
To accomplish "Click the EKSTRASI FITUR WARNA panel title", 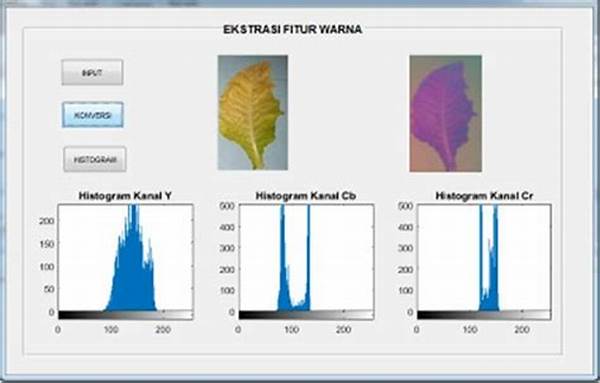I will click(x=293, y=29).
